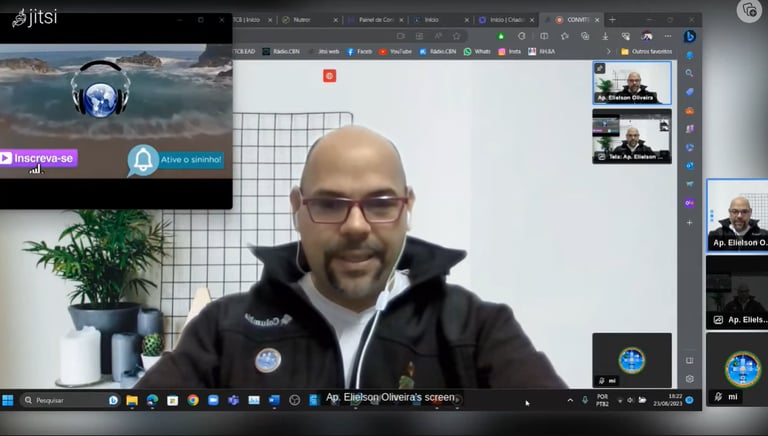Open the Outros favoritos folder

point(647,51)
